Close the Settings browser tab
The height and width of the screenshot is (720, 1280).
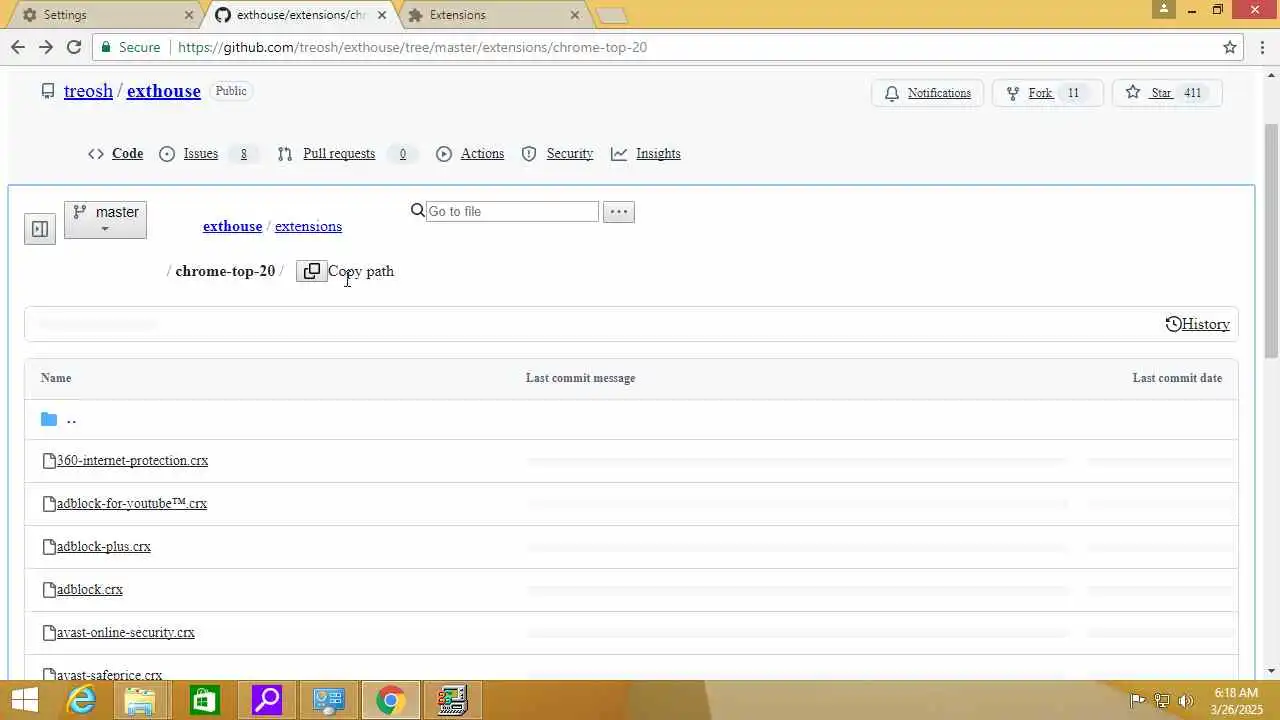point(189,15)
